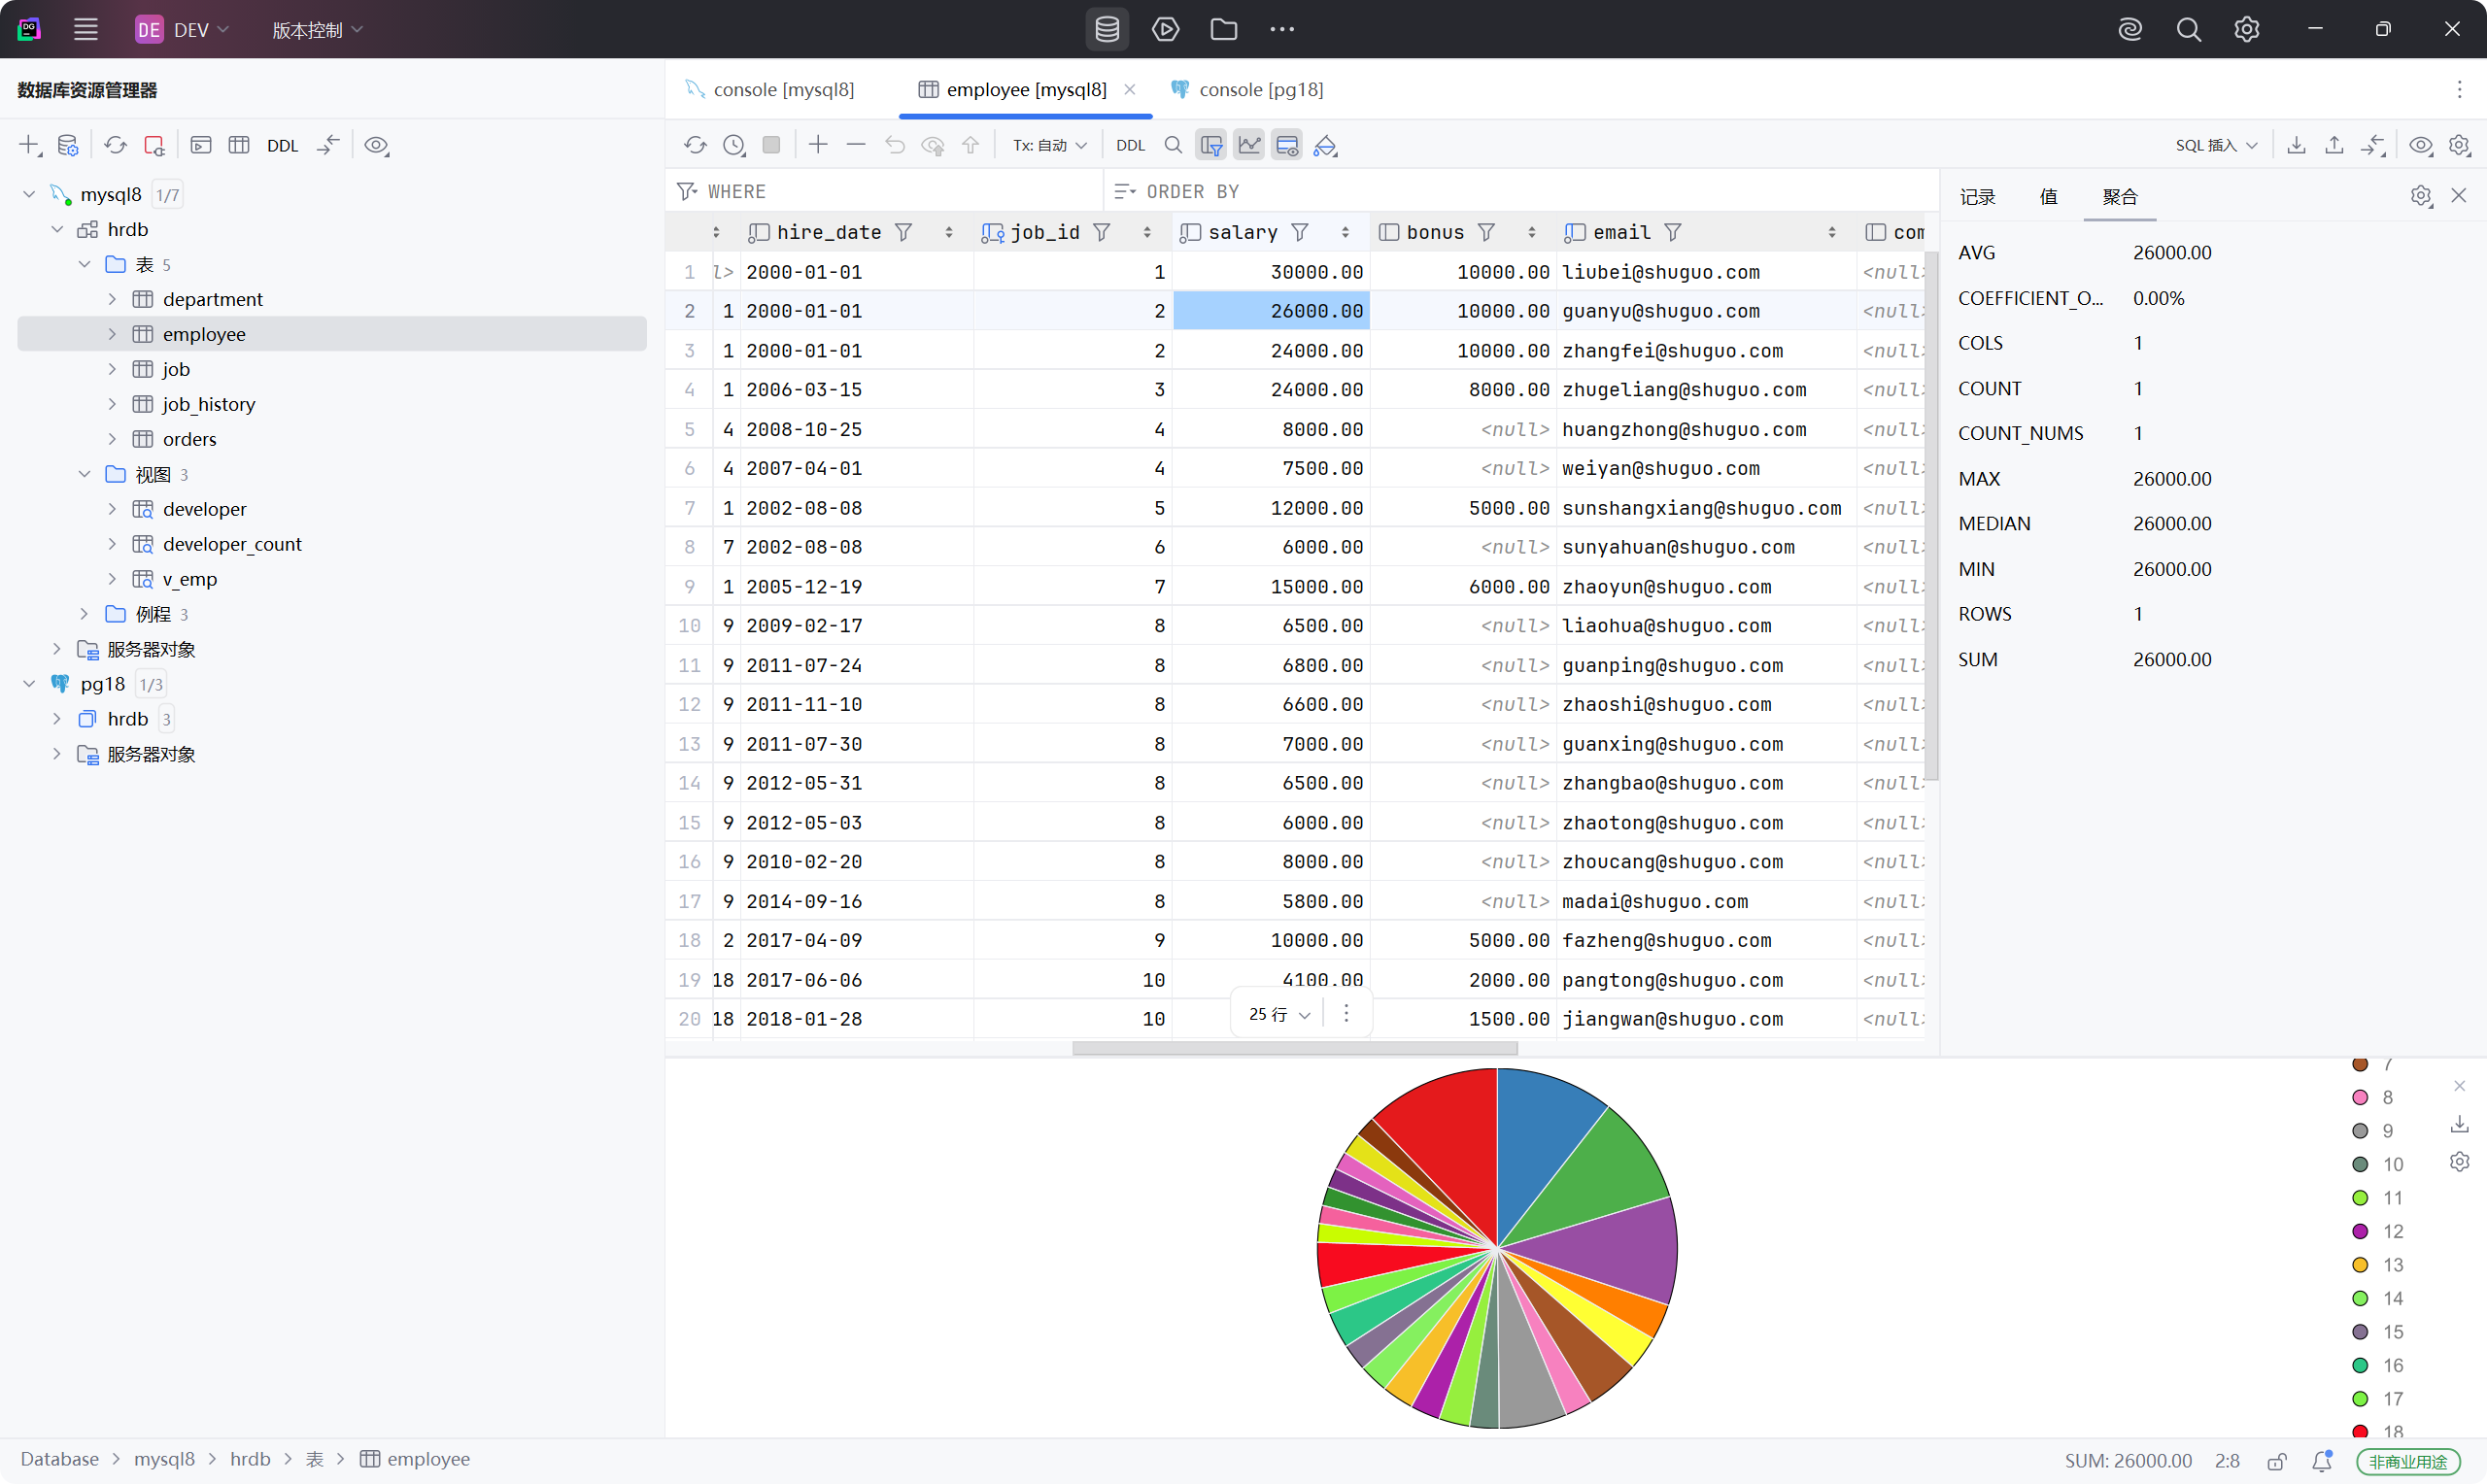Click refresh icon in database explorer toolbar
The width and height of the screenshot is (2487, 1484).
(x=115, y=145)
